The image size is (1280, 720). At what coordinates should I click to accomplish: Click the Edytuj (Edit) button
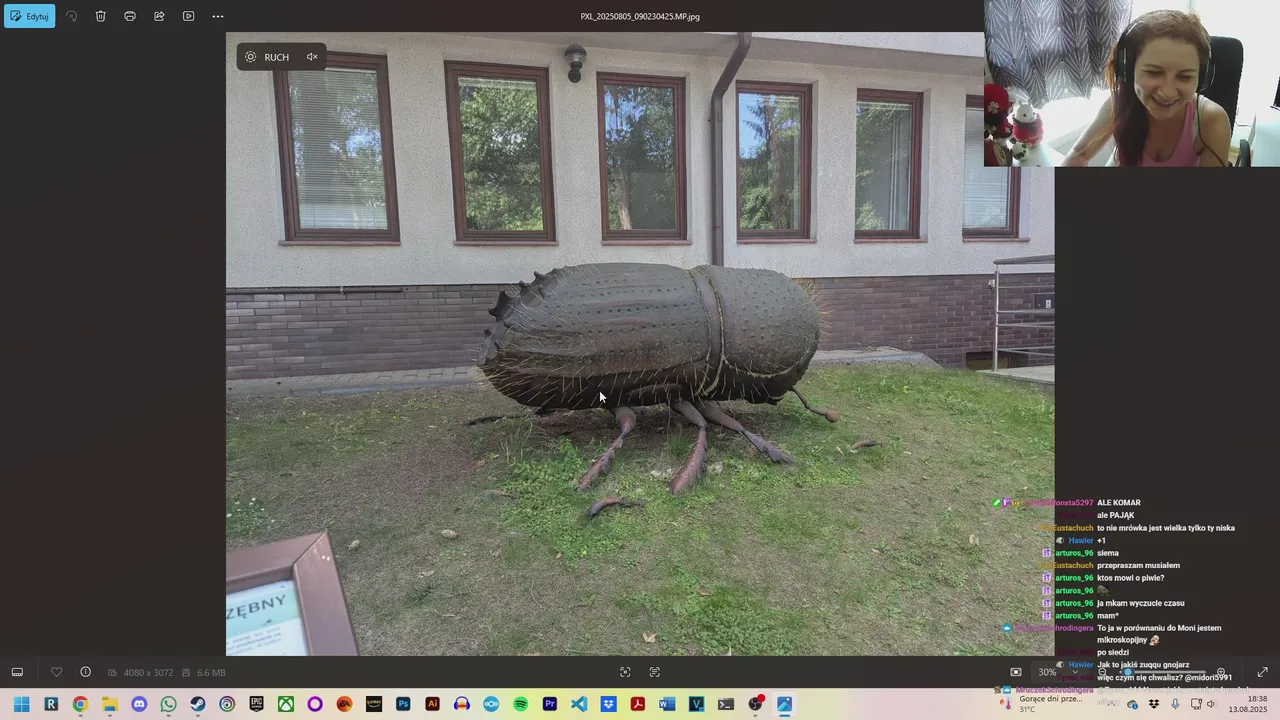[30, 16]
